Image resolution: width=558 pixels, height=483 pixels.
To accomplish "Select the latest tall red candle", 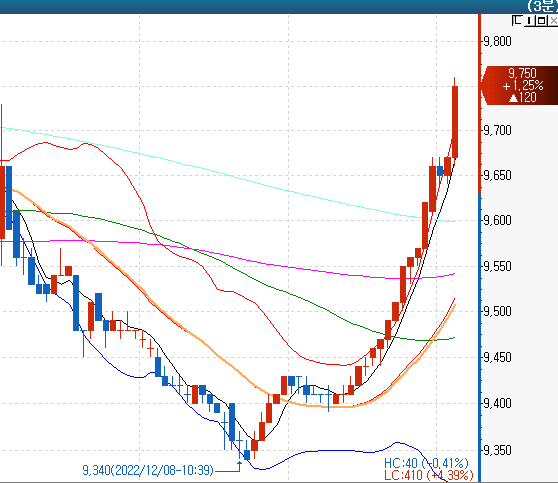I will pyautogui.click(x=455, y=122).
